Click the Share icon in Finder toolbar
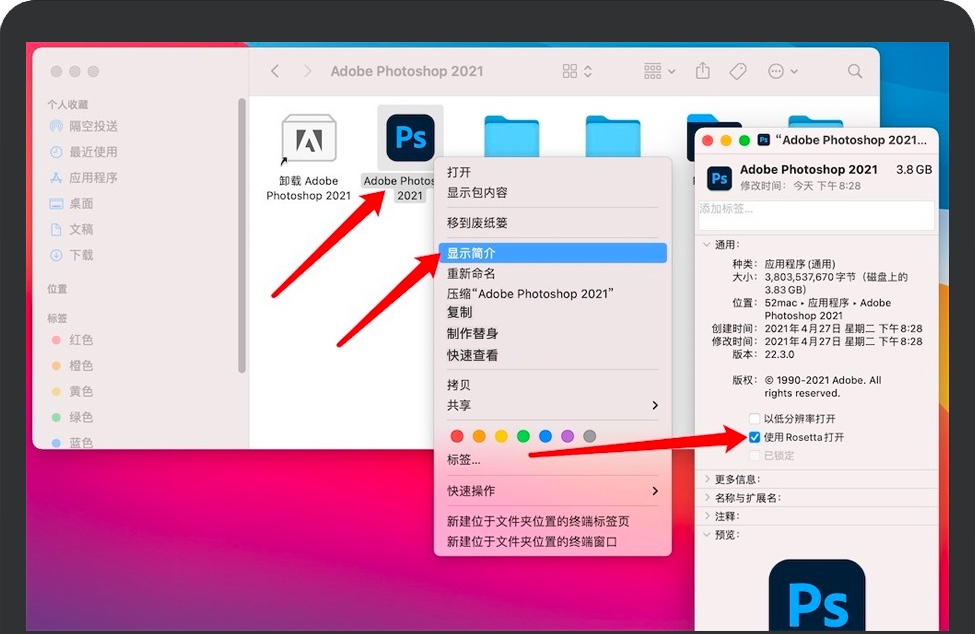The height and width of the screenshot is (634, 975). 703,71
